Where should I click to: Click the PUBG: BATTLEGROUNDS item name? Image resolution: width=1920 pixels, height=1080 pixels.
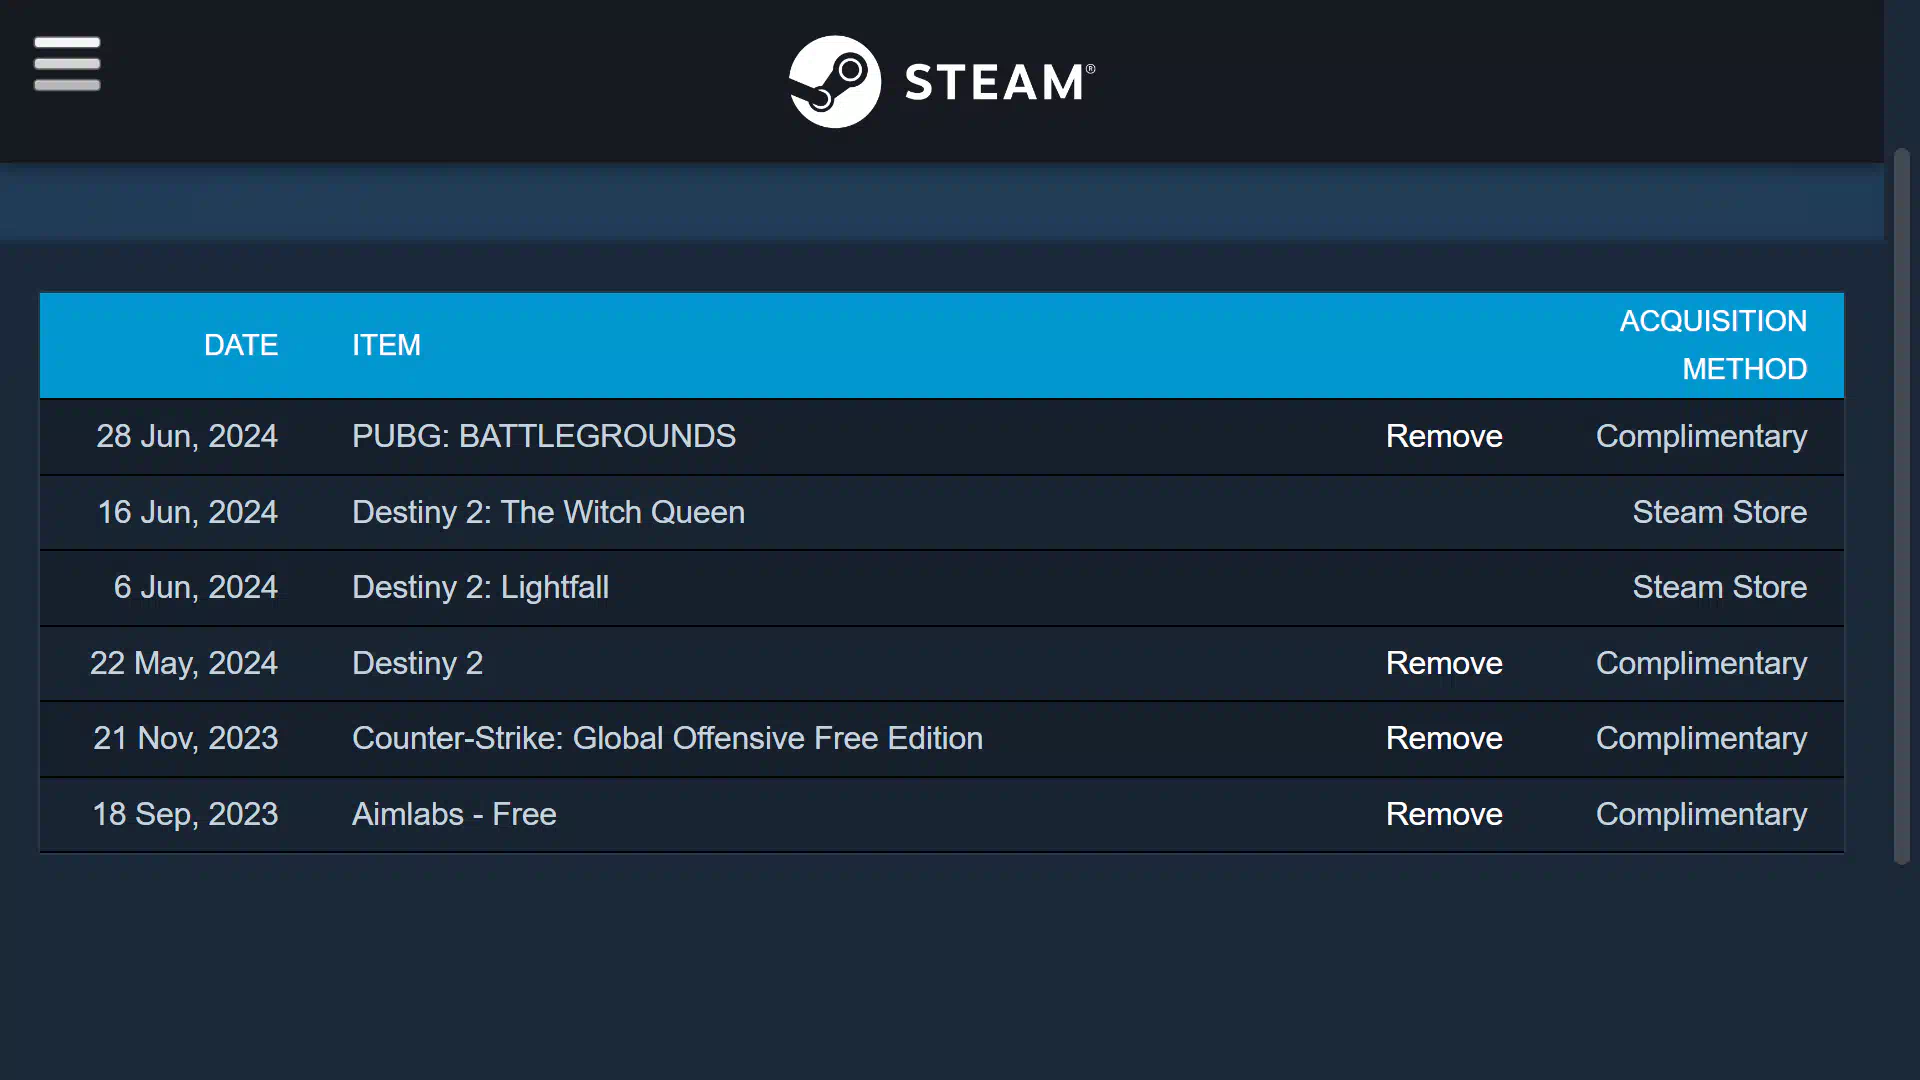(x=543, y=437)
